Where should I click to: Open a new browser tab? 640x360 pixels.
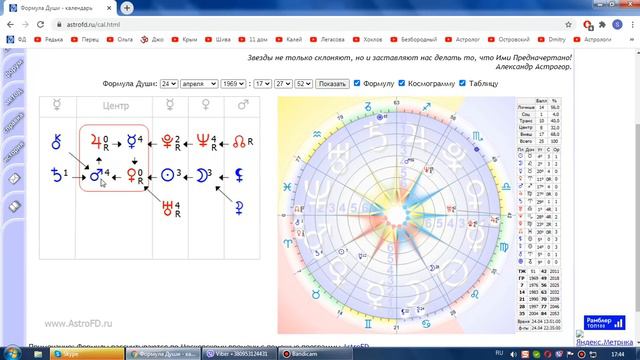tap(127, 8)
